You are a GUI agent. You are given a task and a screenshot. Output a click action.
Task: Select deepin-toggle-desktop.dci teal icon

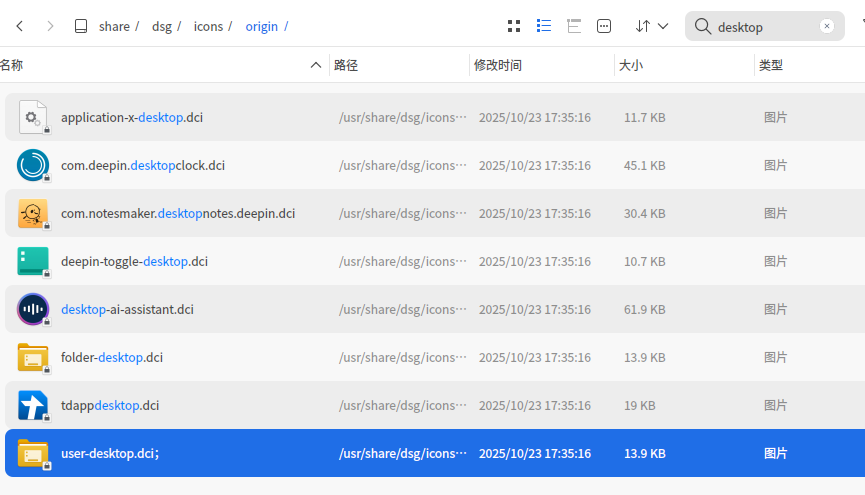pos(33,261)
